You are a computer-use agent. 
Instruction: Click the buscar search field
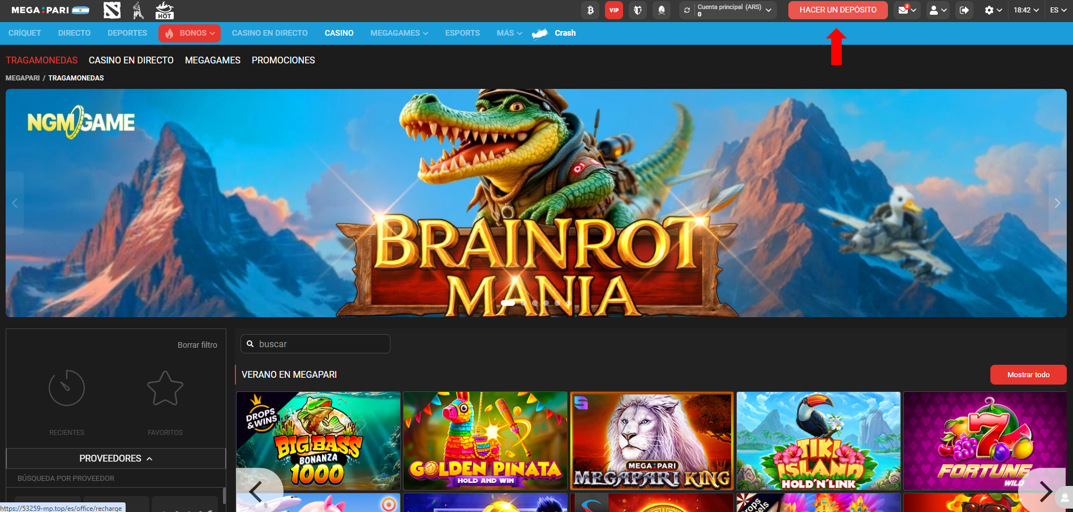pos(315,344)
